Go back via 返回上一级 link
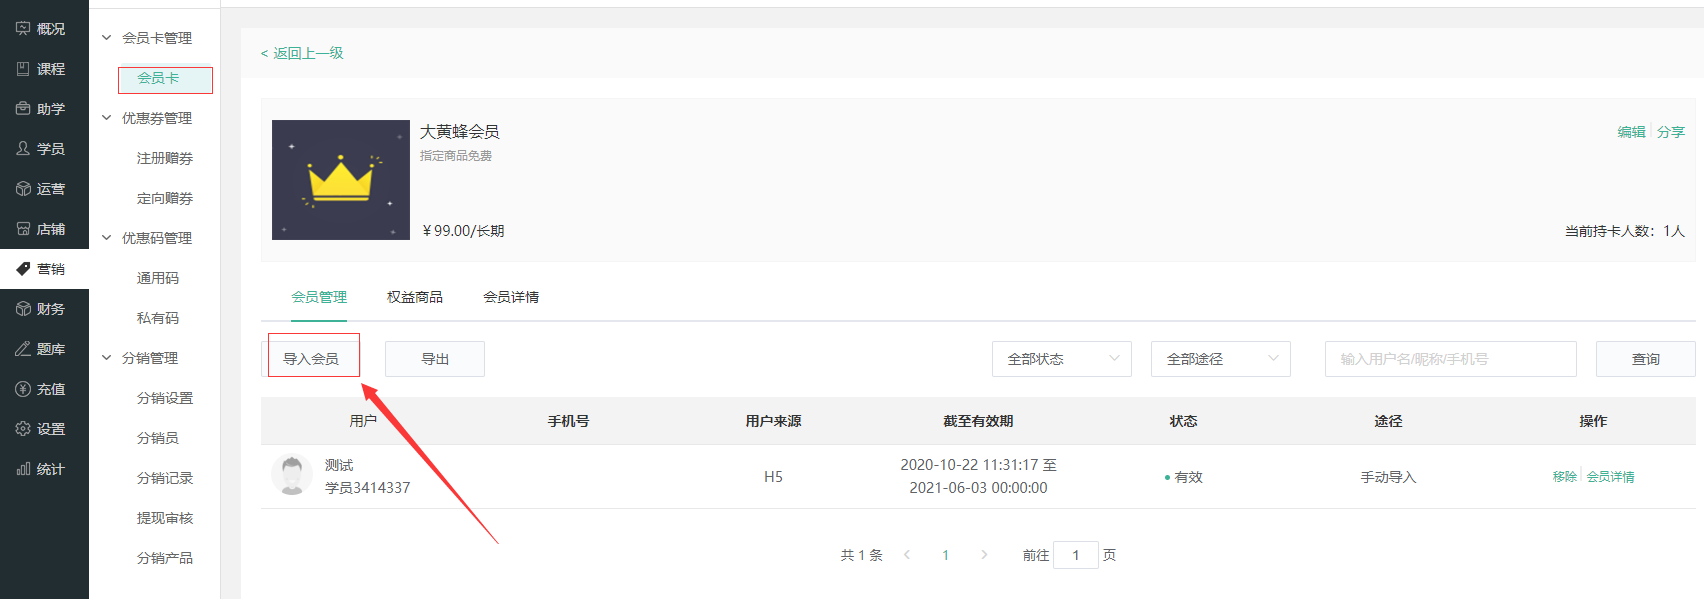 click(302, 53)
